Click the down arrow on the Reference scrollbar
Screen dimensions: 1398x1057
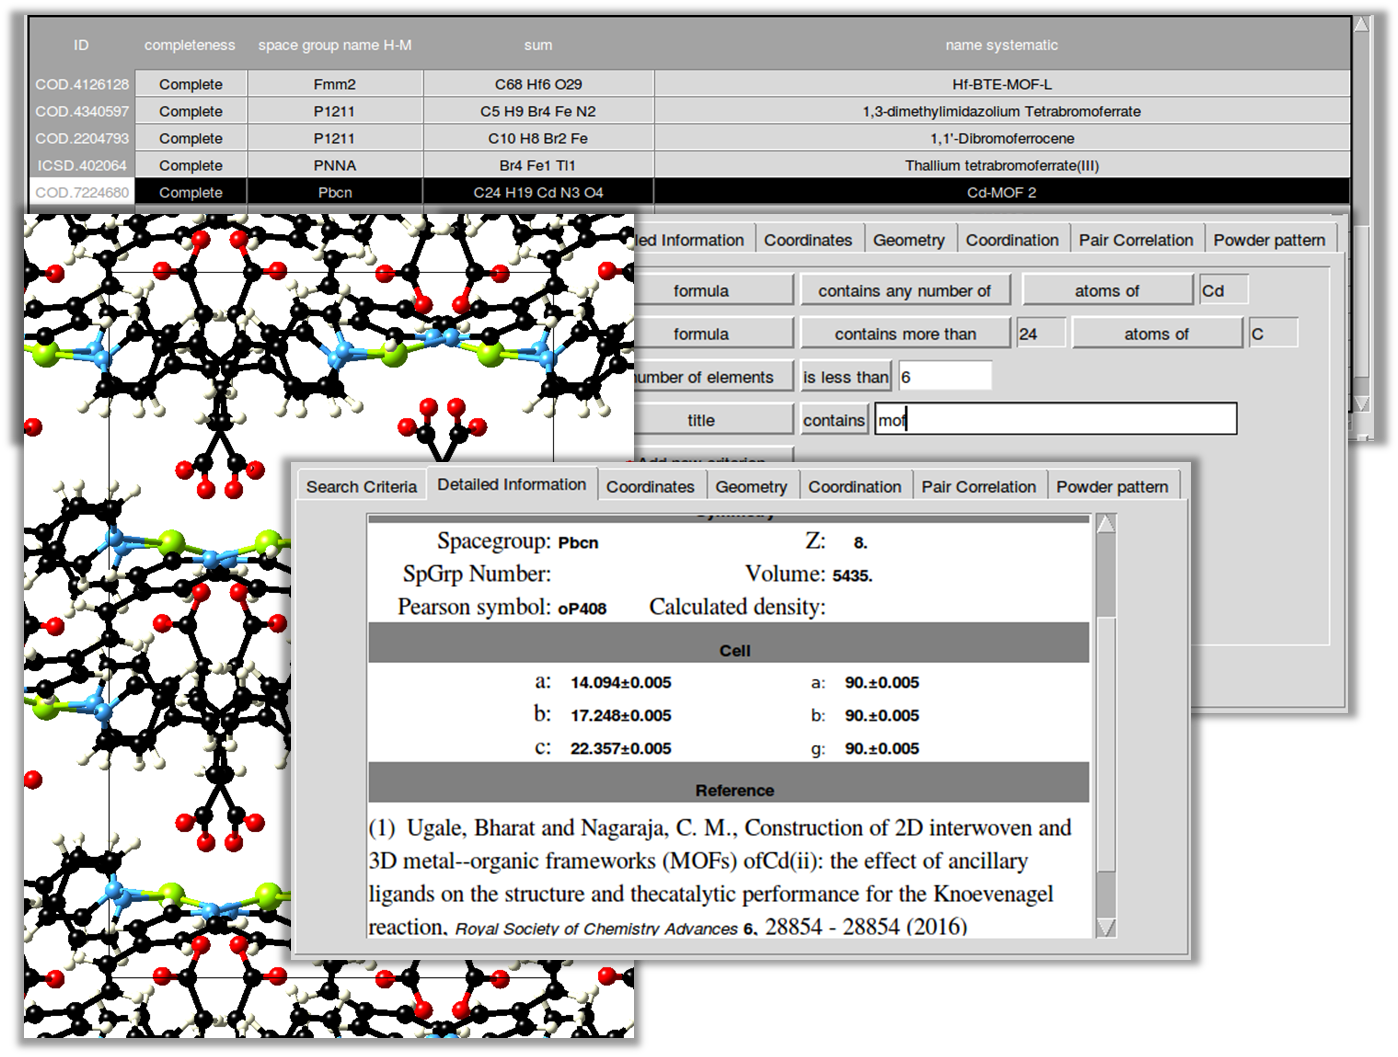pyautogui.click(x=1105, y=927)
